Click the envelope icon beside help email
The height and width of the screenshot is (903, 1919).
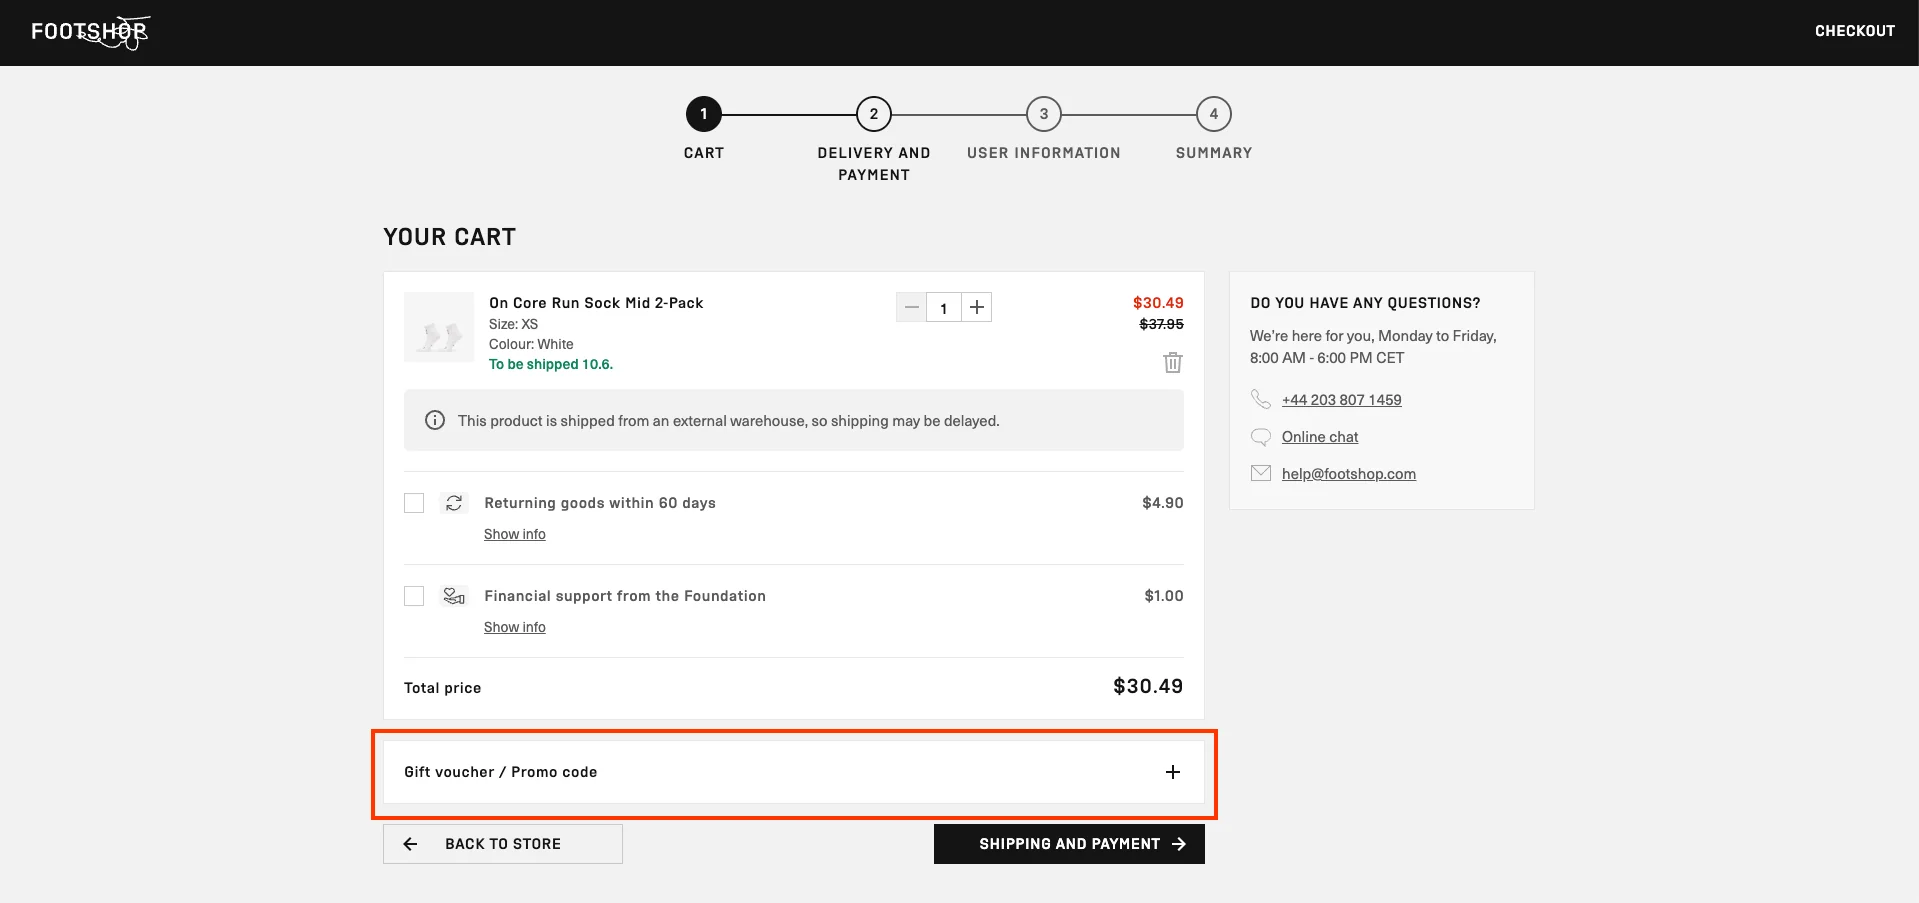pyautogui.click(x=1261, y=473)
